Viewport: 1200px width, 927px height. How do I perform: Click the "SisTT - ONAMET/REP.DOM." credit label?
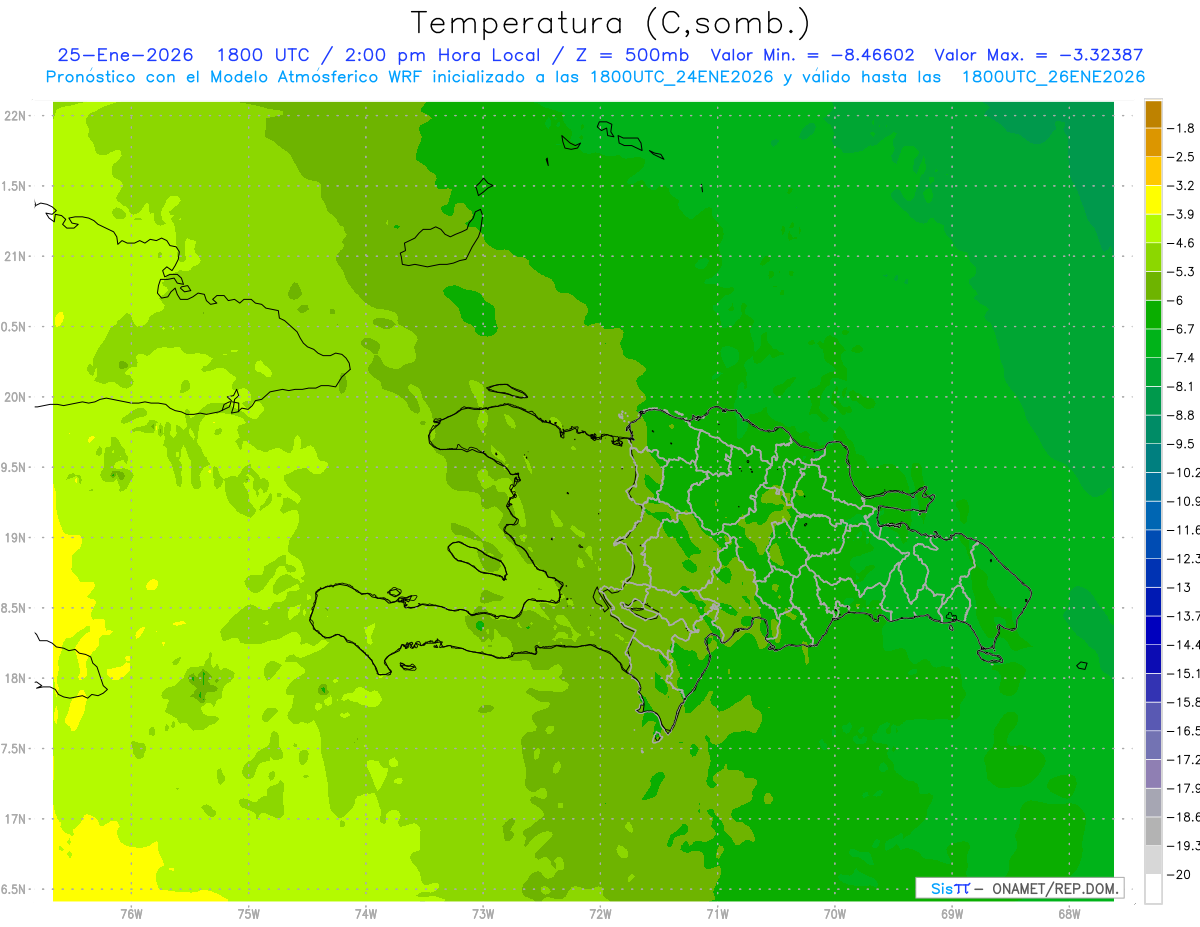point(1019,888)
